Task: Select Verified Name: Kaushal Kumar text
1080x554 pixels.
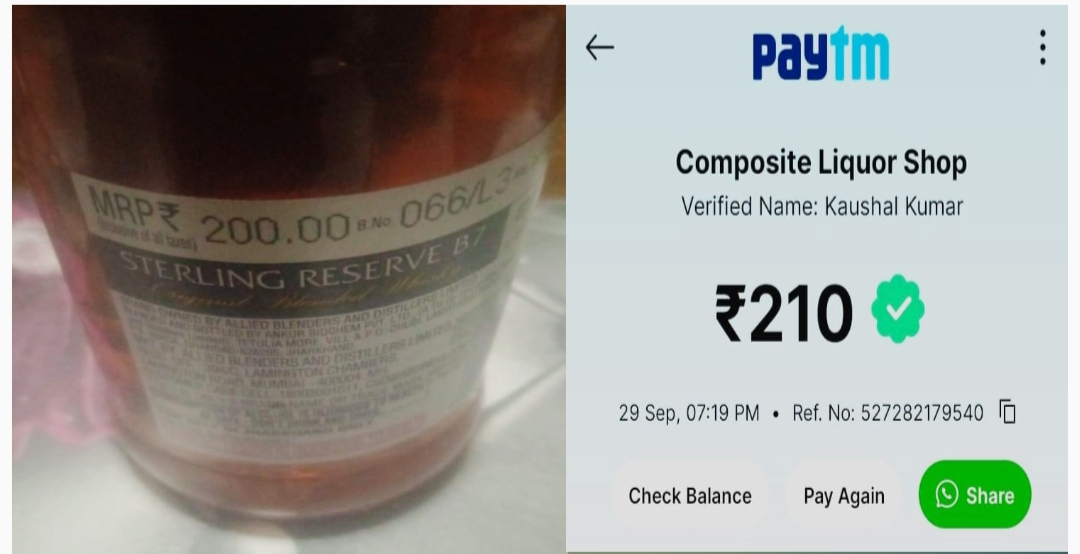Action: (x=822, y=206)
